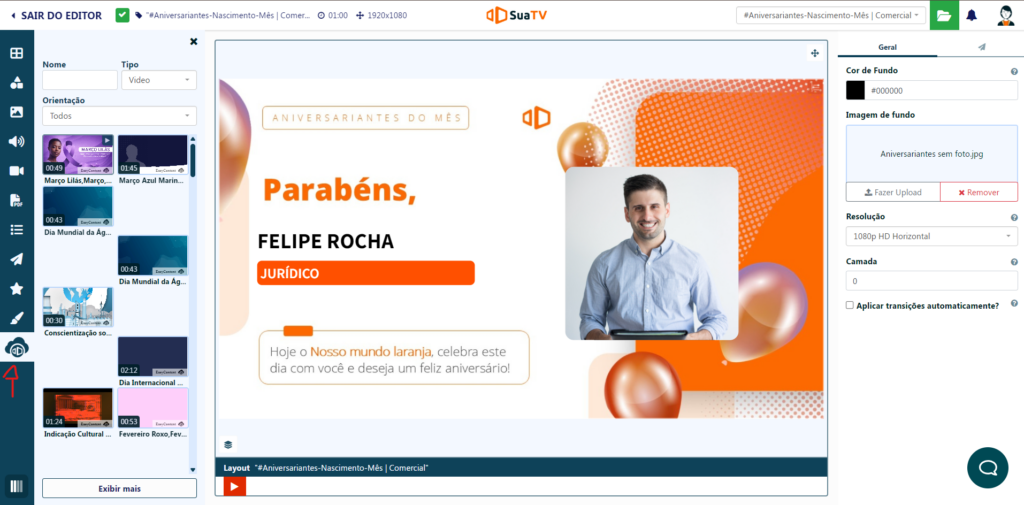Select the Março Lilás video thumbnail
The image size is (1024, 505).
point(77,155)
